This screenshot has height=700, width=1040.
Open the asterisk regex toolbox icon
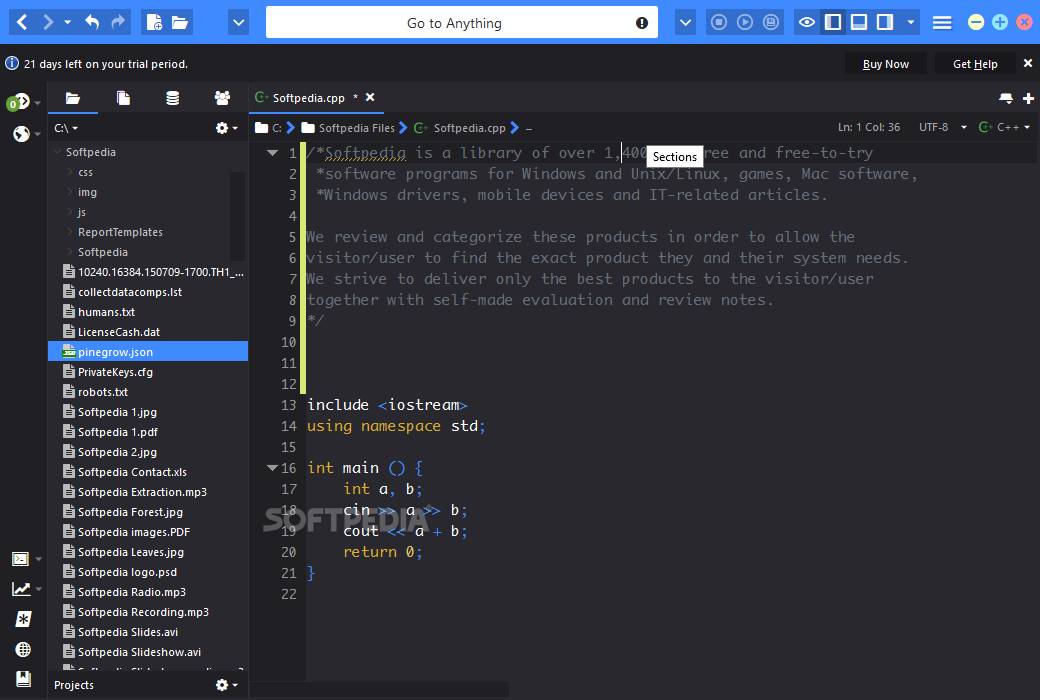(x=23, y=619)
